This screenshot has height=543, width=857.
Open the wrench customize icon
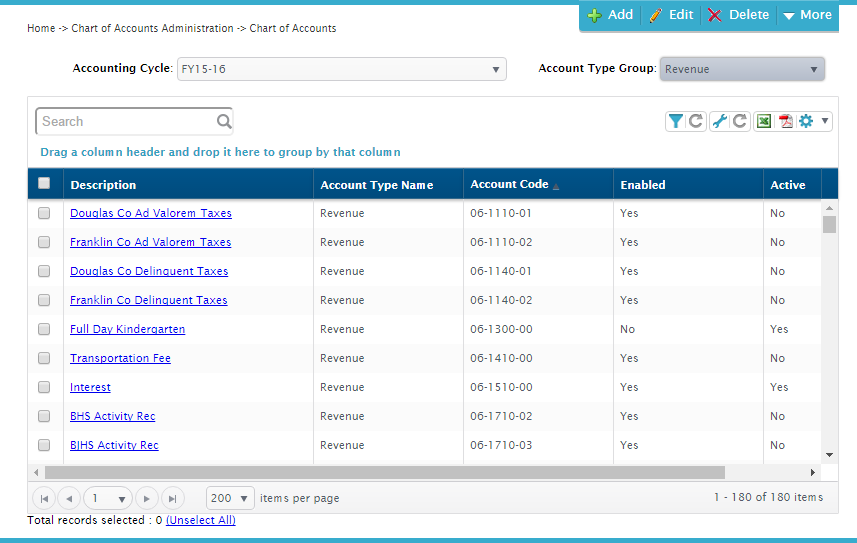[x=720, y=121]
